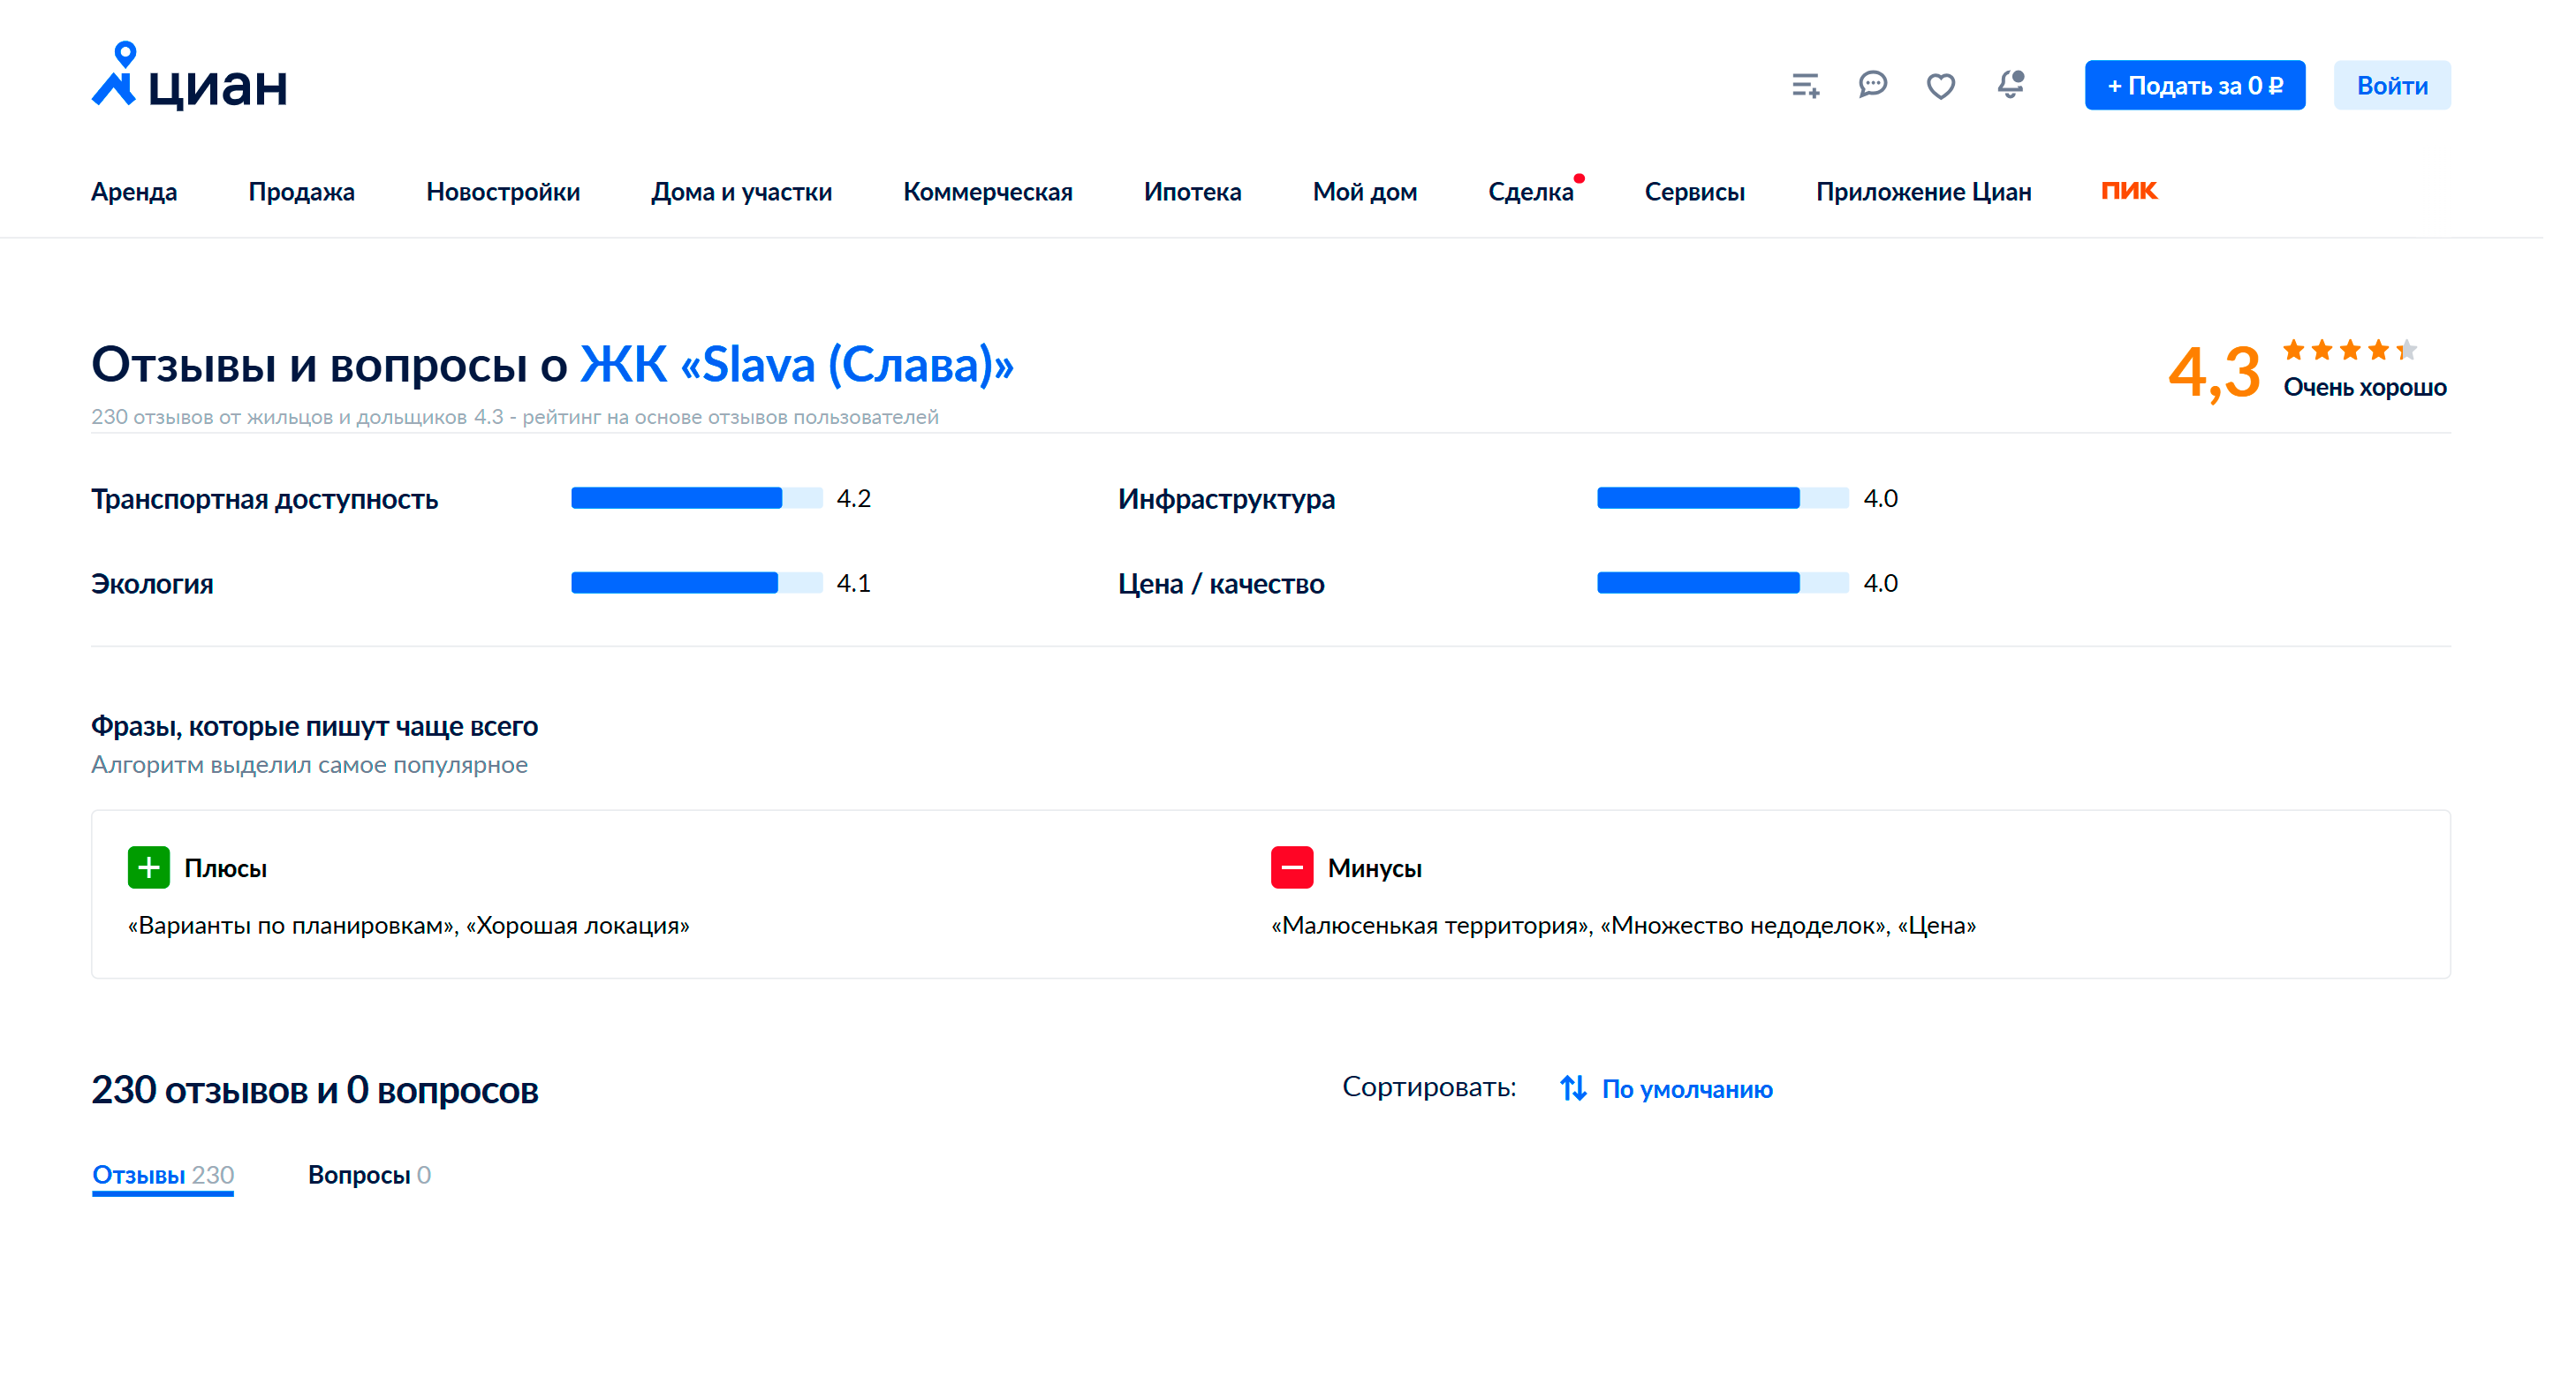Open the Продажа menu
Viewport: 2576px width, 1393px height.
pos(301,191)
